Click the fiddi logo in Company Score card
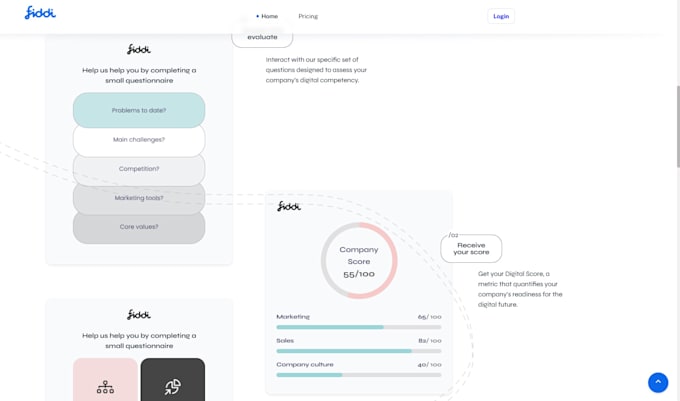 point(289,206)
